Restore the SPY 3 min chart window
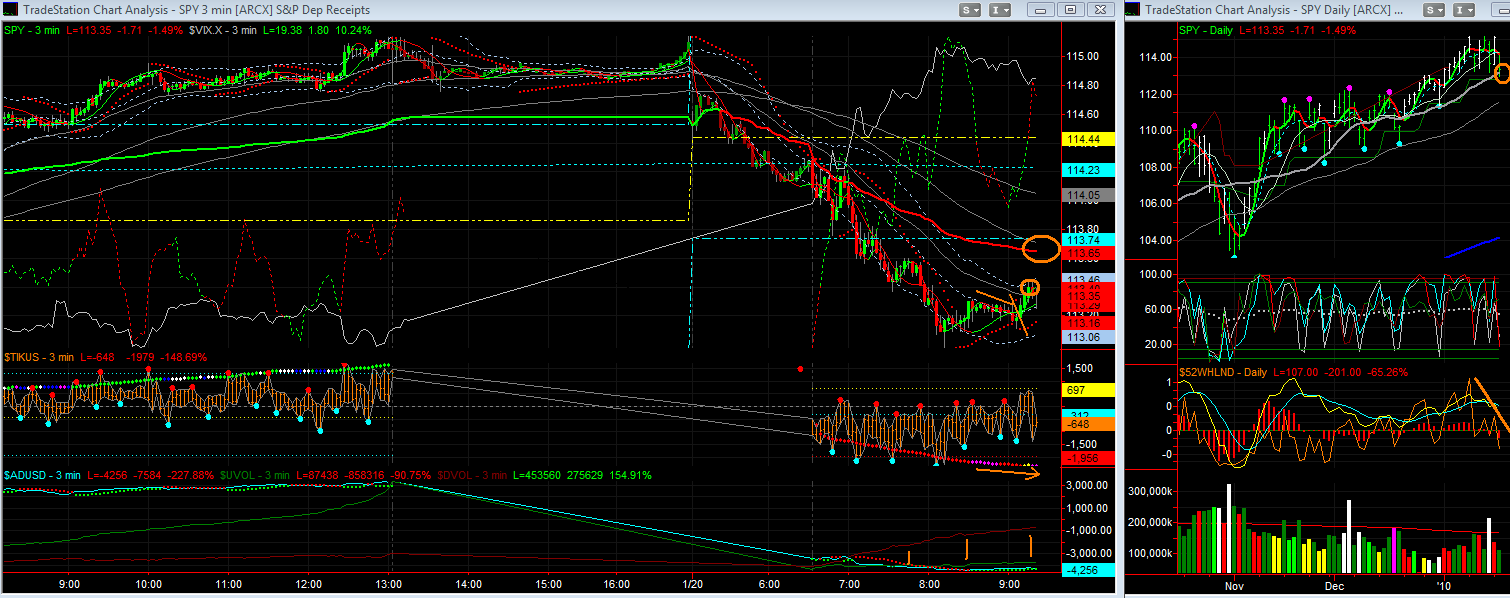1510x598 pixels. 1069,9
